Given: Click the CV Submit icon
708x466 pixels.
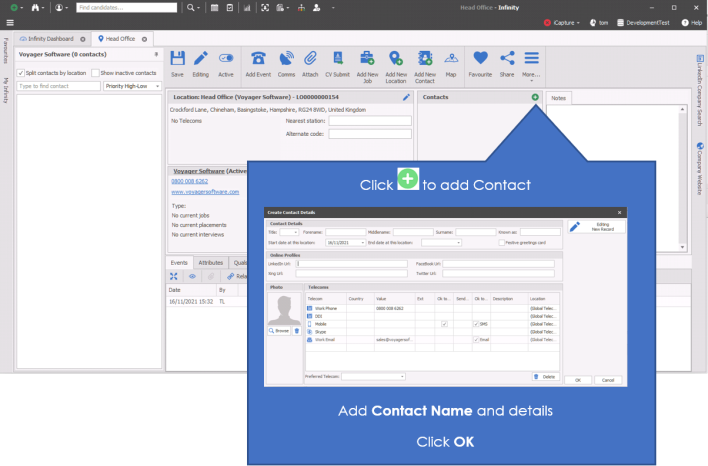Looking at the screenshot, I should (338, 60).
